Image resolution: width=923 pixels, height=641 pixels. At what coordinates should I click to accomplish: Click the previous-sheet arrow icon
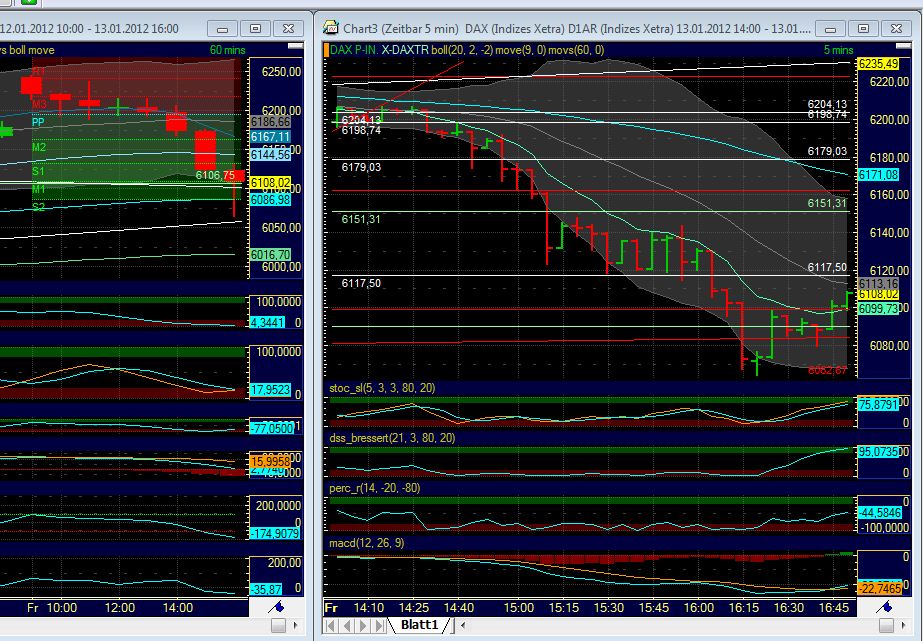[346, 625]
